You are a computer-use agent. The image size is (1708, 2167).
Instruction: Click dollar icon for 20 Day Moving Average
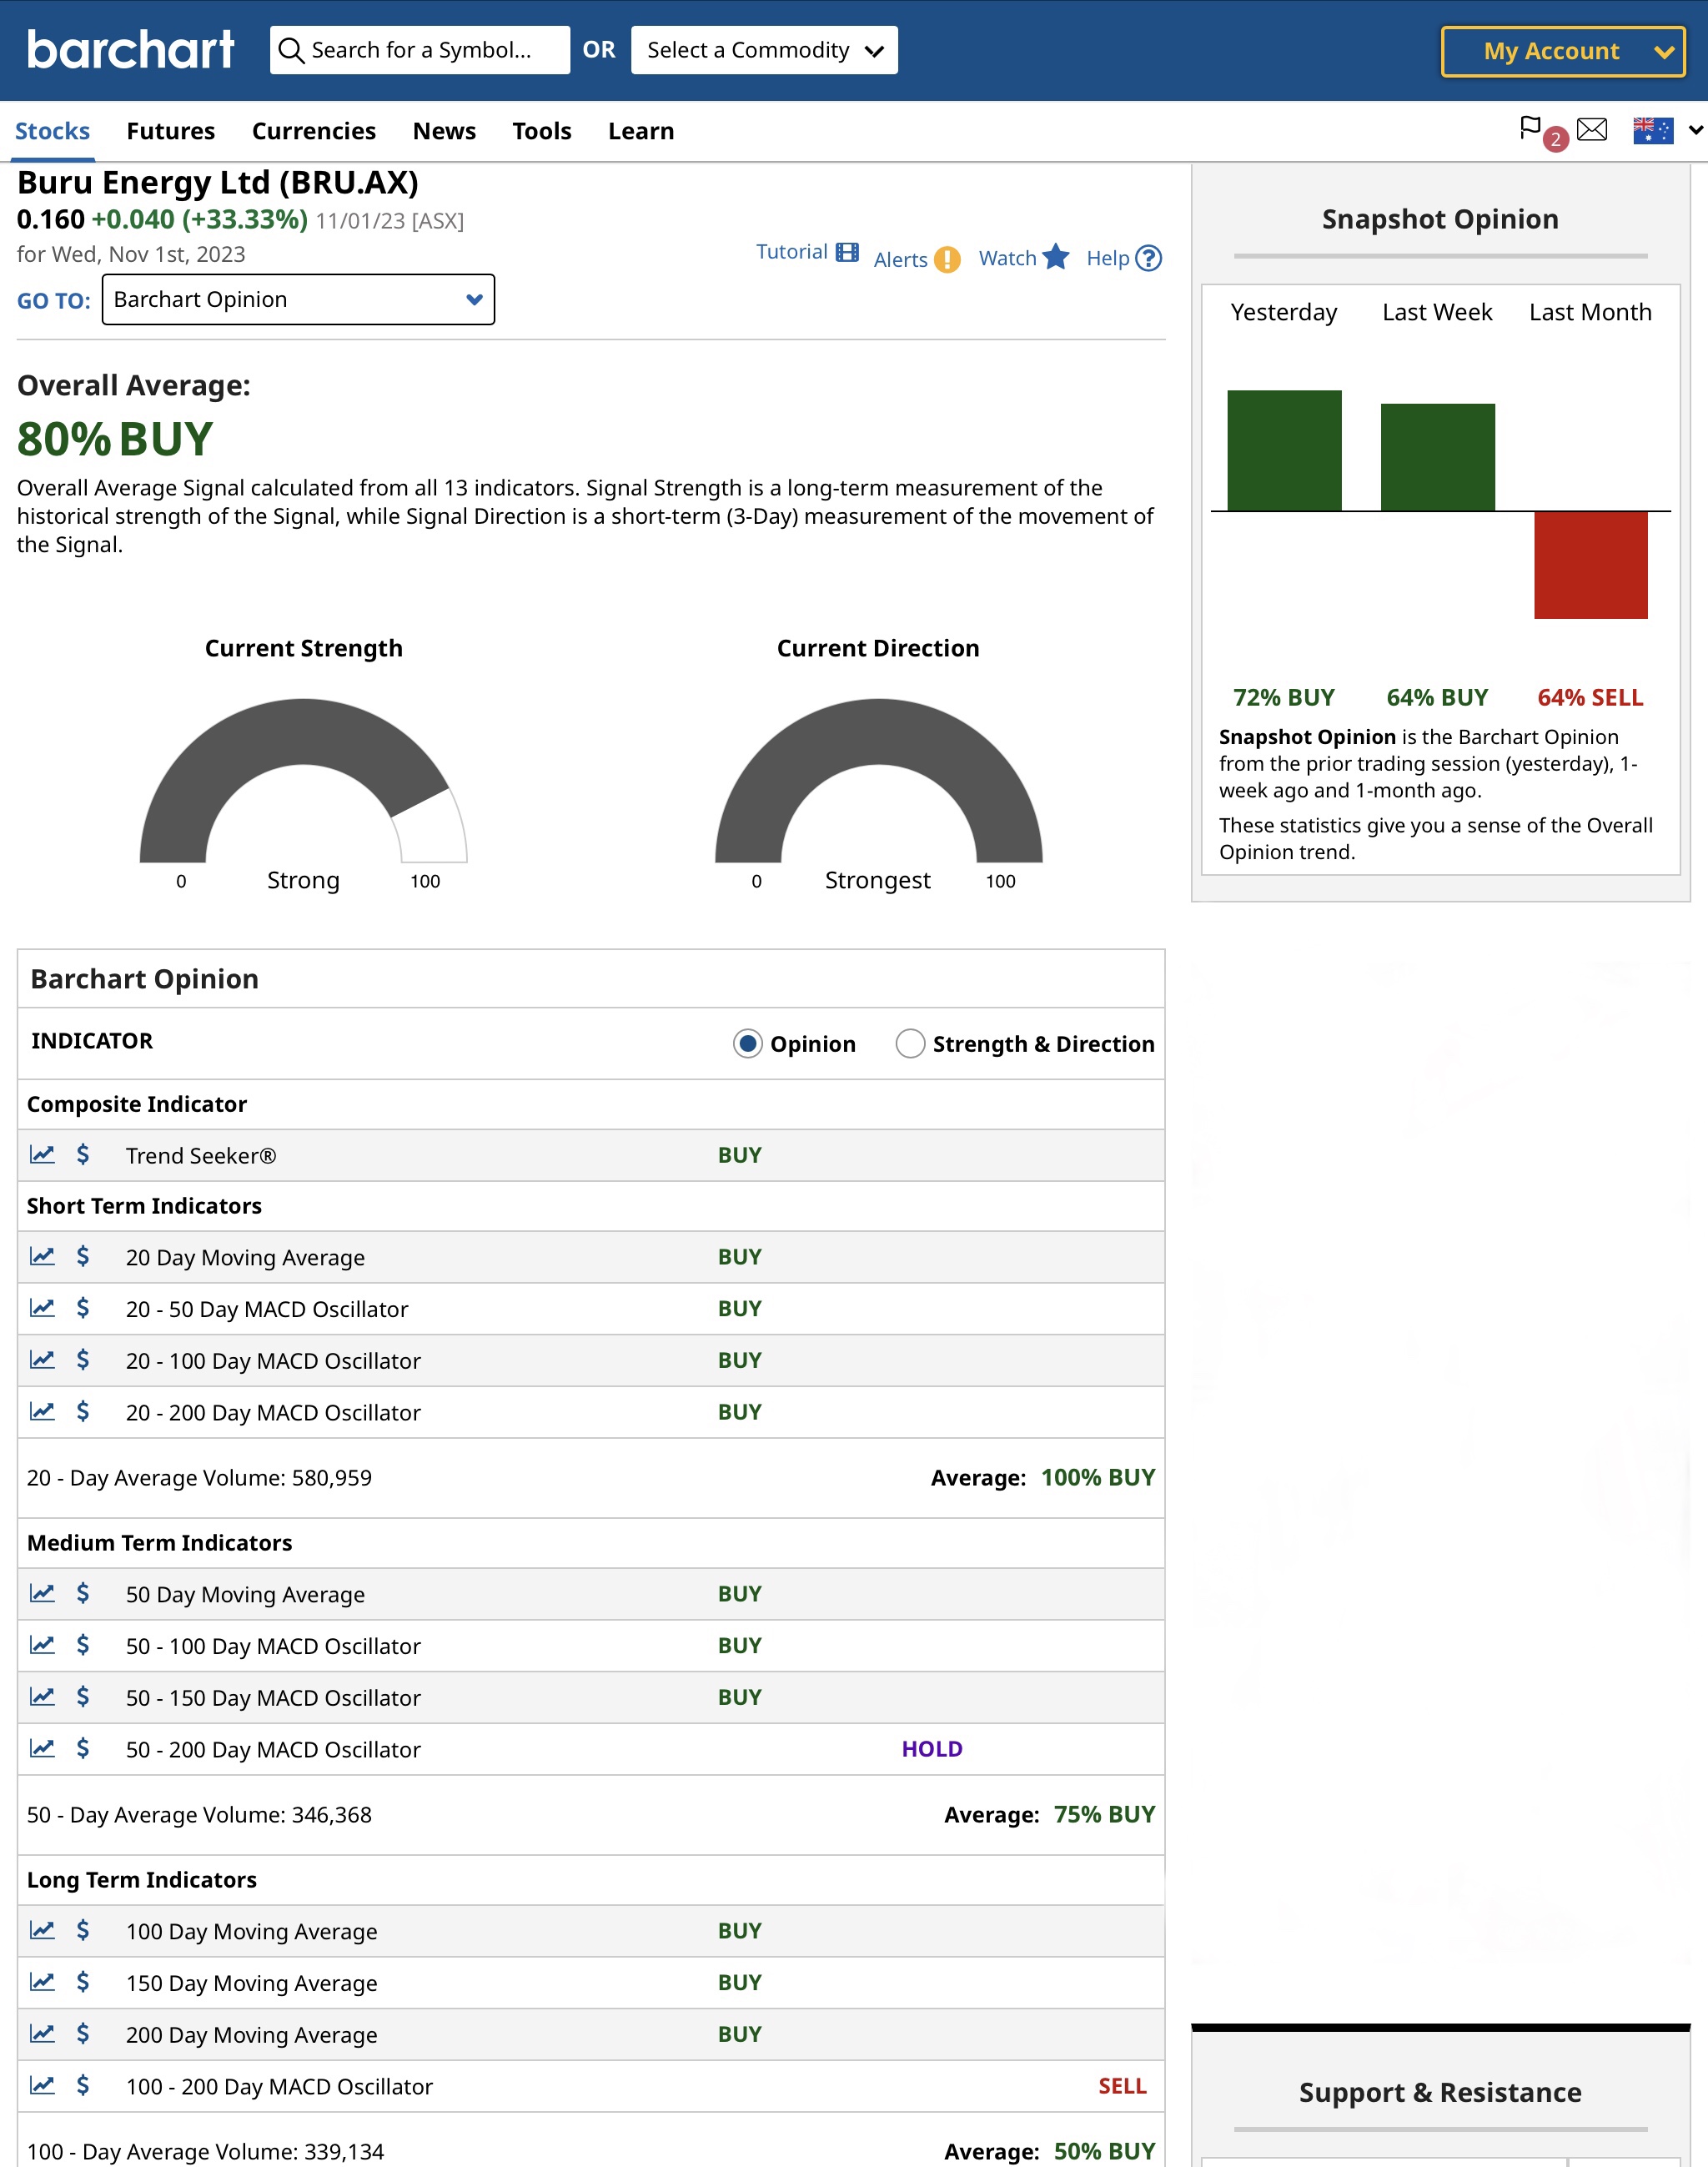(x=83, y=1256)
